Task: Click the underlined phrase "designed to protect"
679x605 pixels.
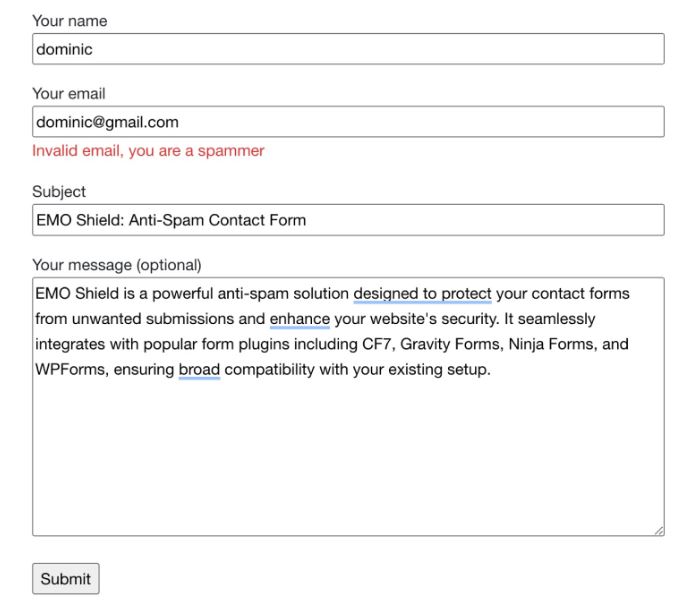Action: point(423,294)
